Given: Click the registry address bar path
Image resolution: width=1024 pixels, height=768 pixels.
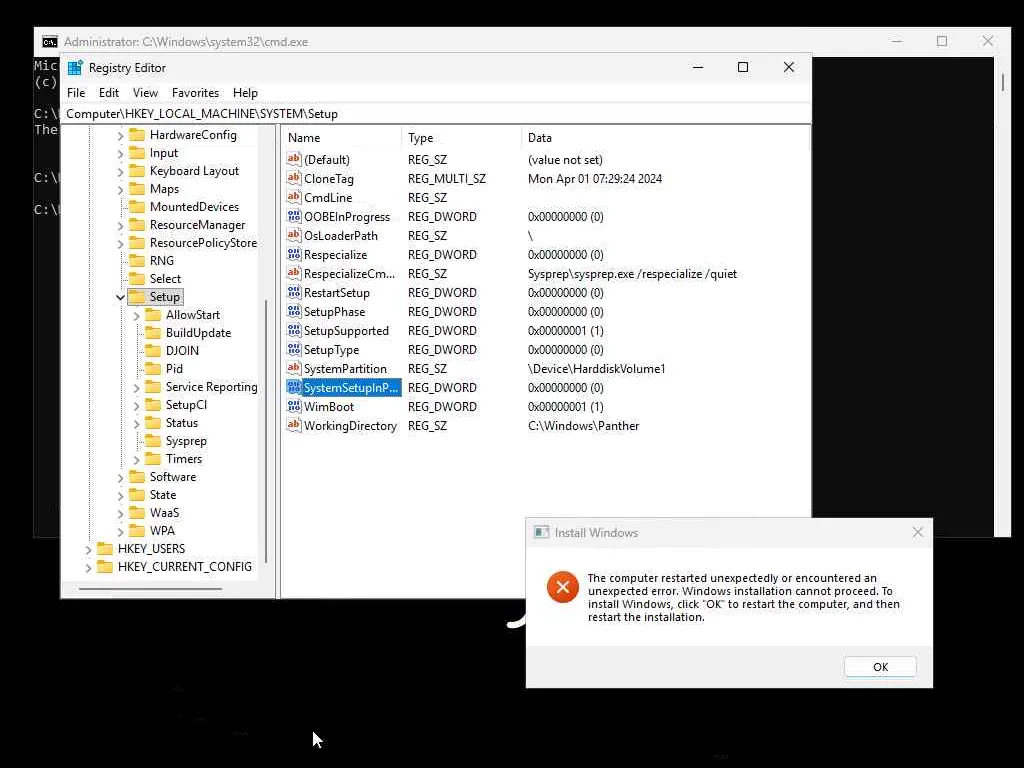Looking at the screenshot, I should point(202,114).
